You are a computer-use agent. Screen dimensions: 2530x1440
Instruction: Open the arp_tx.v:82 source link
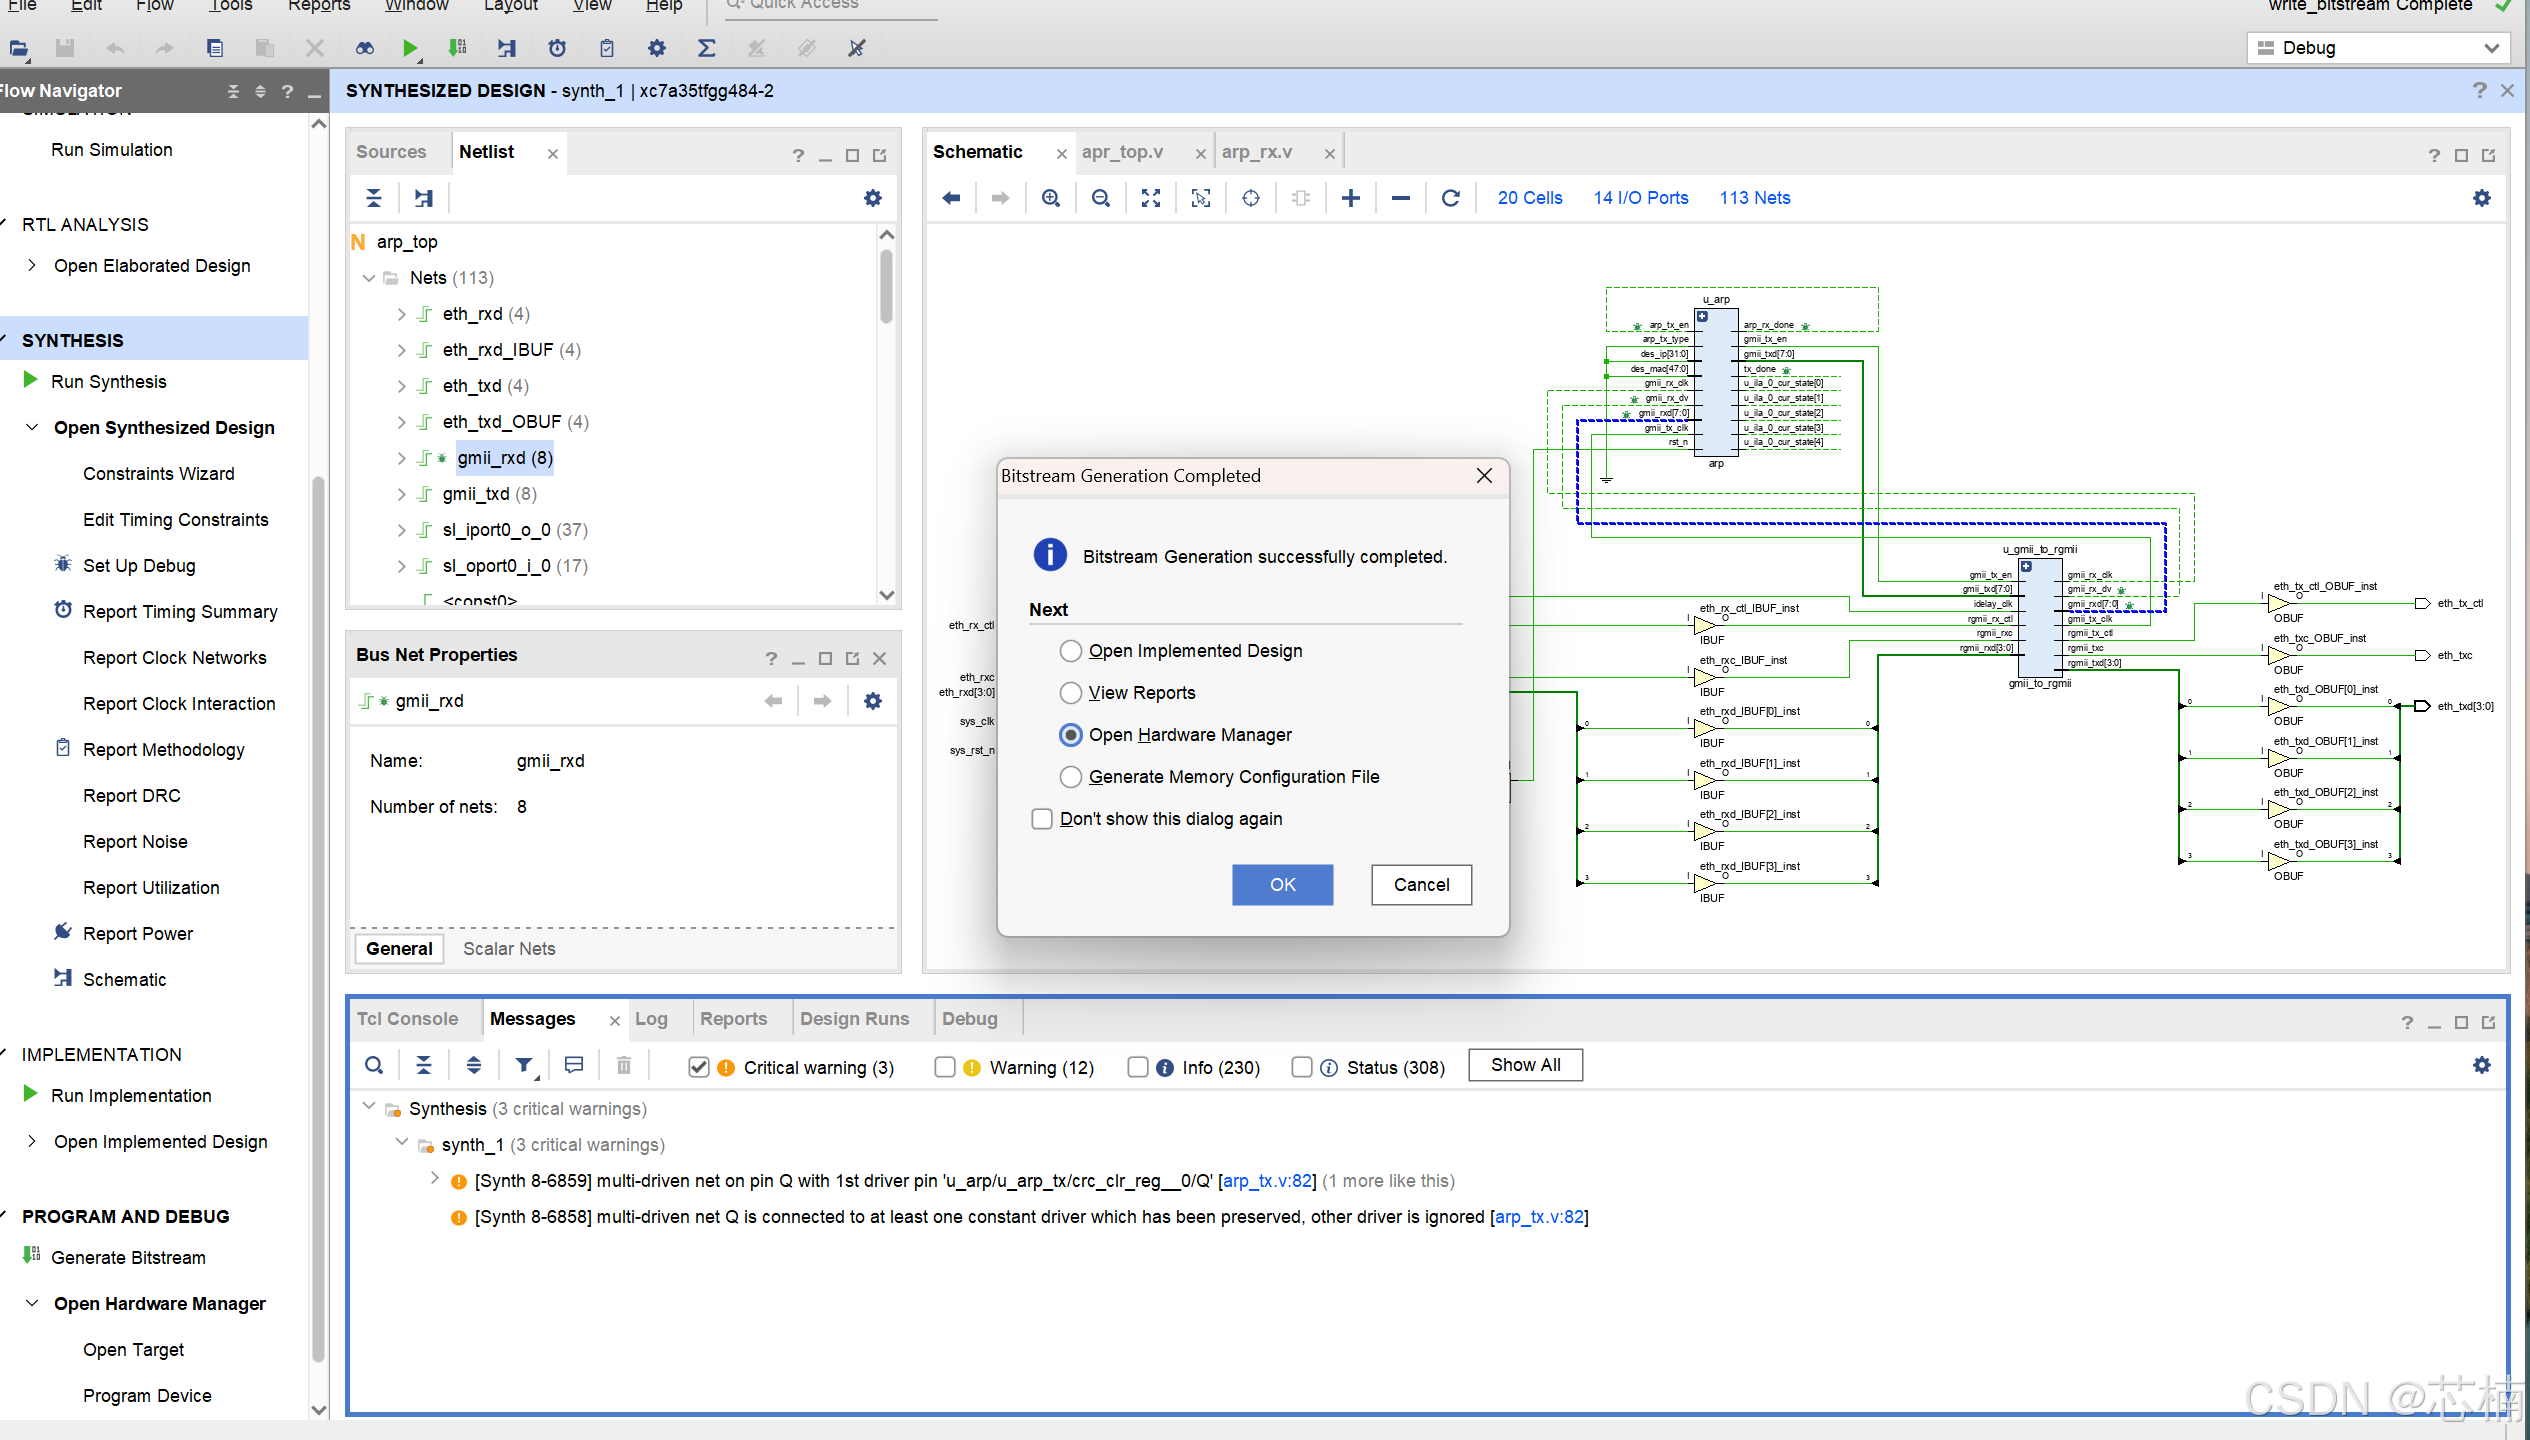click(1266, 1181)
